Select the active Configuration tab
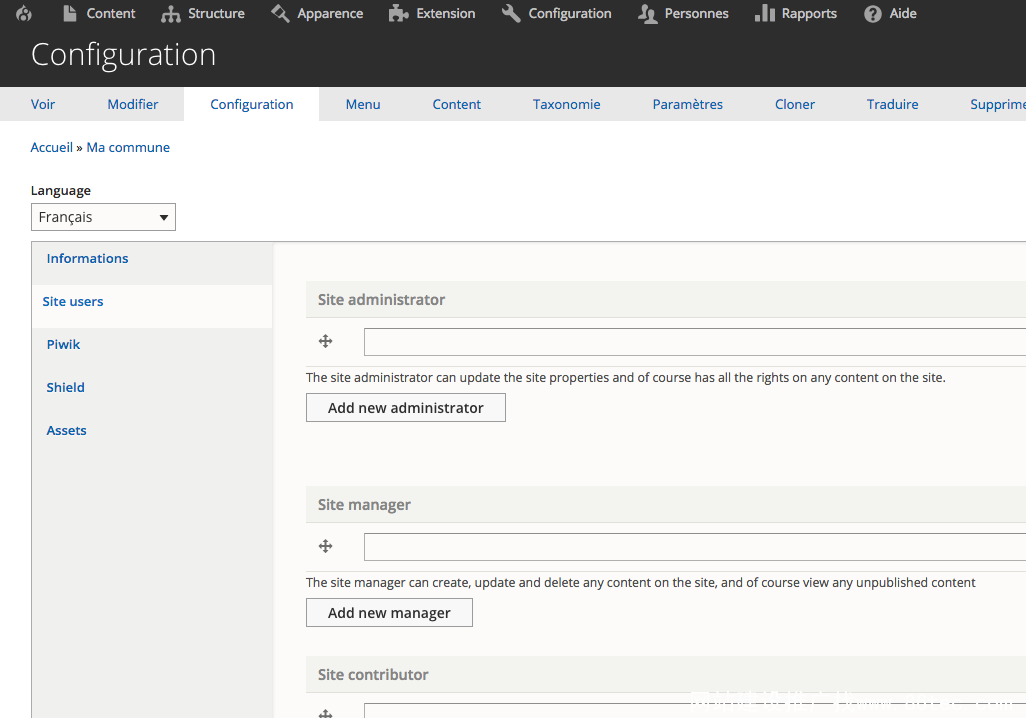The width and height of the screenshot is (1026, 718). tap(252, 104)
